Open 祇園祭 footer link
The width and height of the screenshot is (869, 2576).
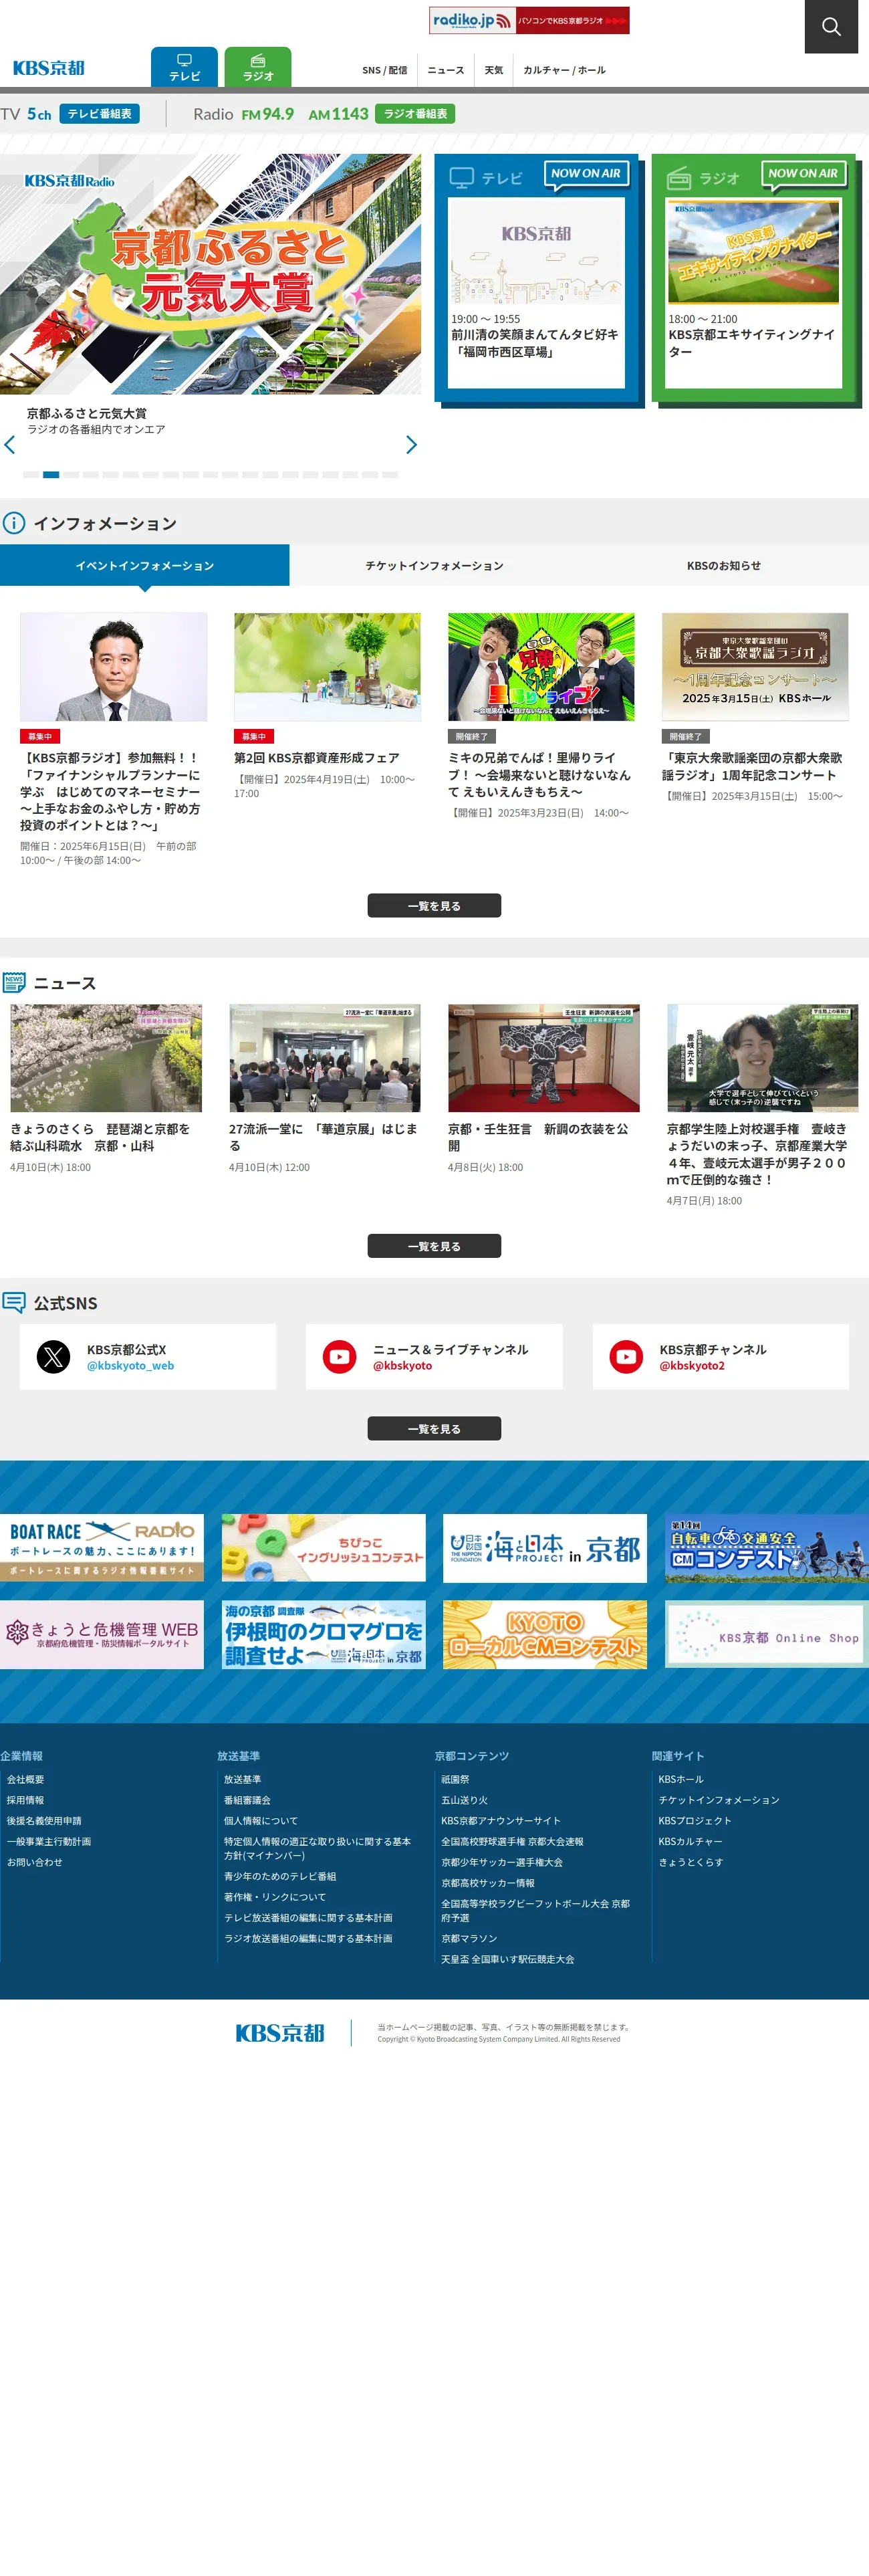pyautogui.click(x=455, y=1780)
